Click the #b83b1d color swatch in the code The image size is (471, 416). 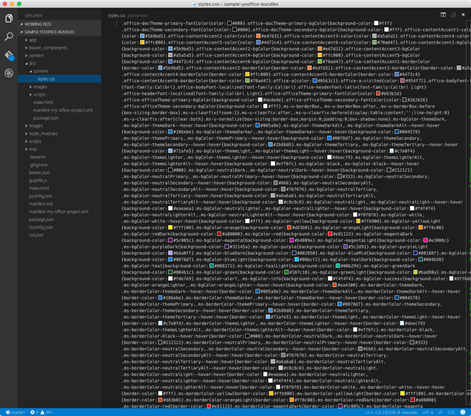pyautogui.click(x=378, y=94)
